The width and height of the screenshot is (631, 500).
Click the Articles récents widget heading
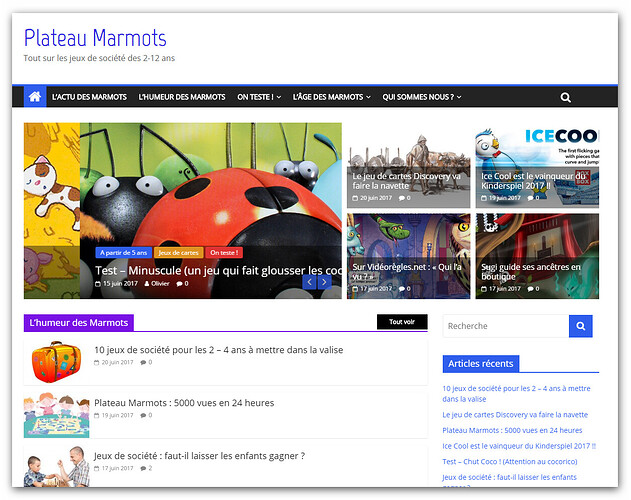click(481, 364)
